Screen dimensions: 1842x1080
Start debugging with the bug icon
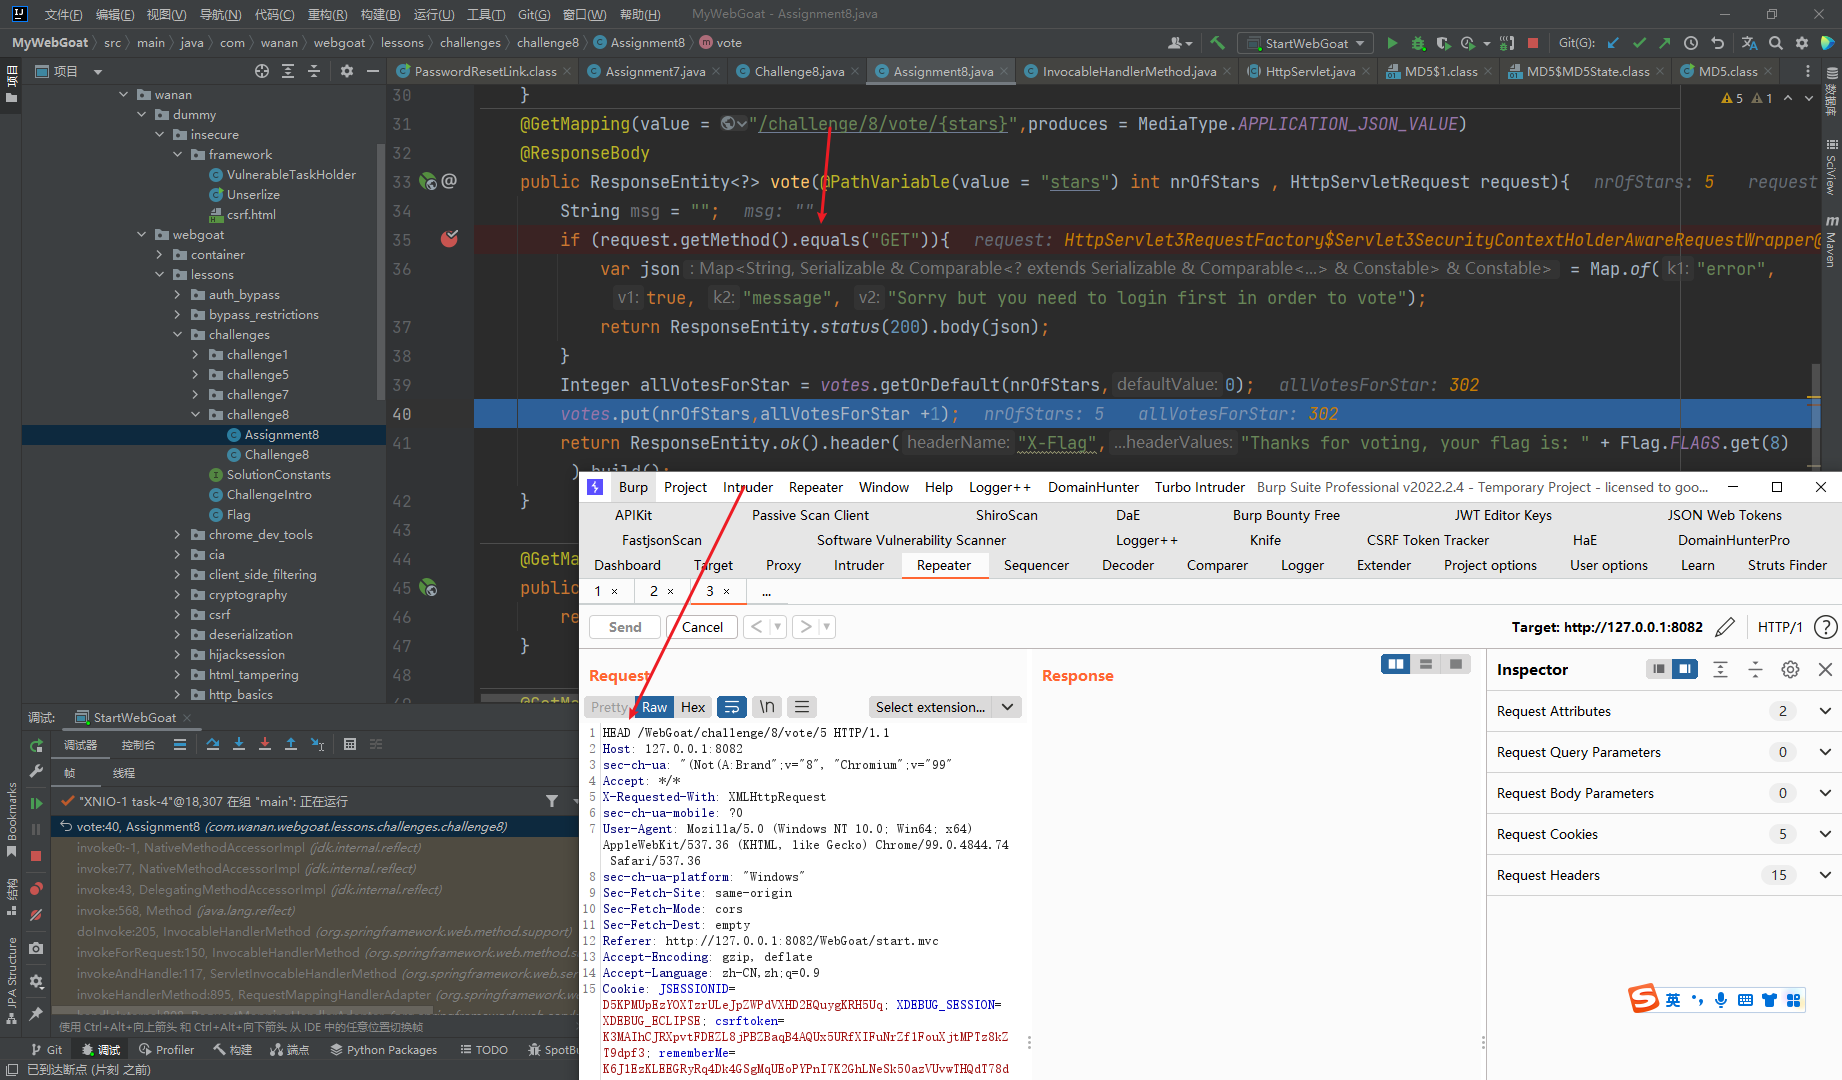[x=1418, y=43]
